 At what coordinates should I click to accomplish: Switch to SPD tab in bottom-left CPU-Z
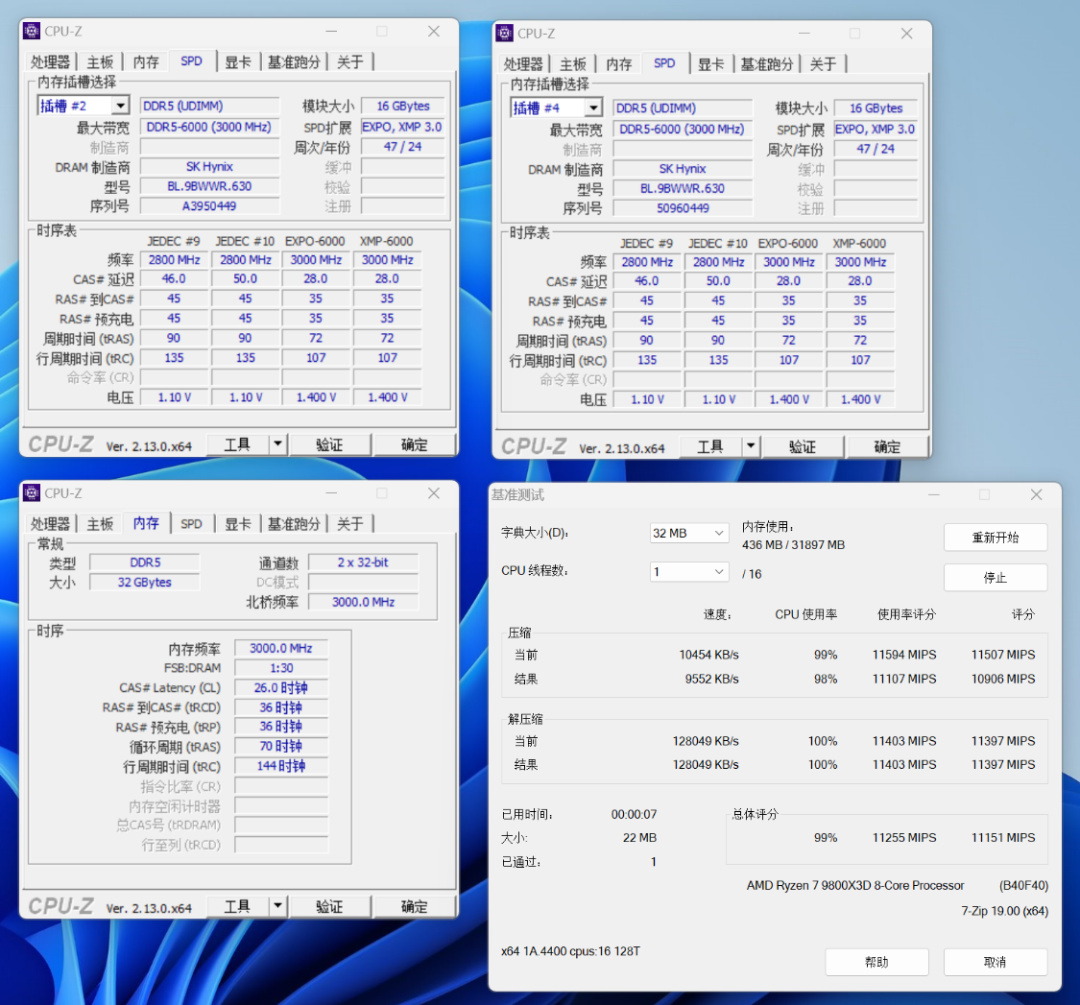191,524
